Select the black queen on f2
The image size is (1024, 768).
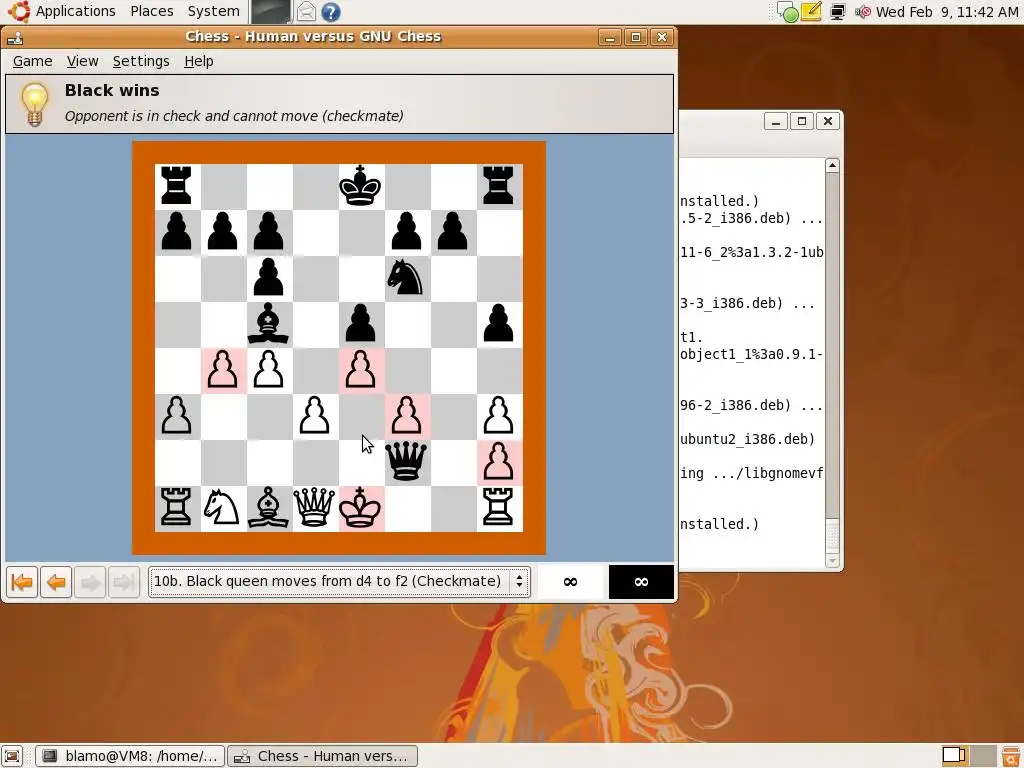click(x=406, y=461)
